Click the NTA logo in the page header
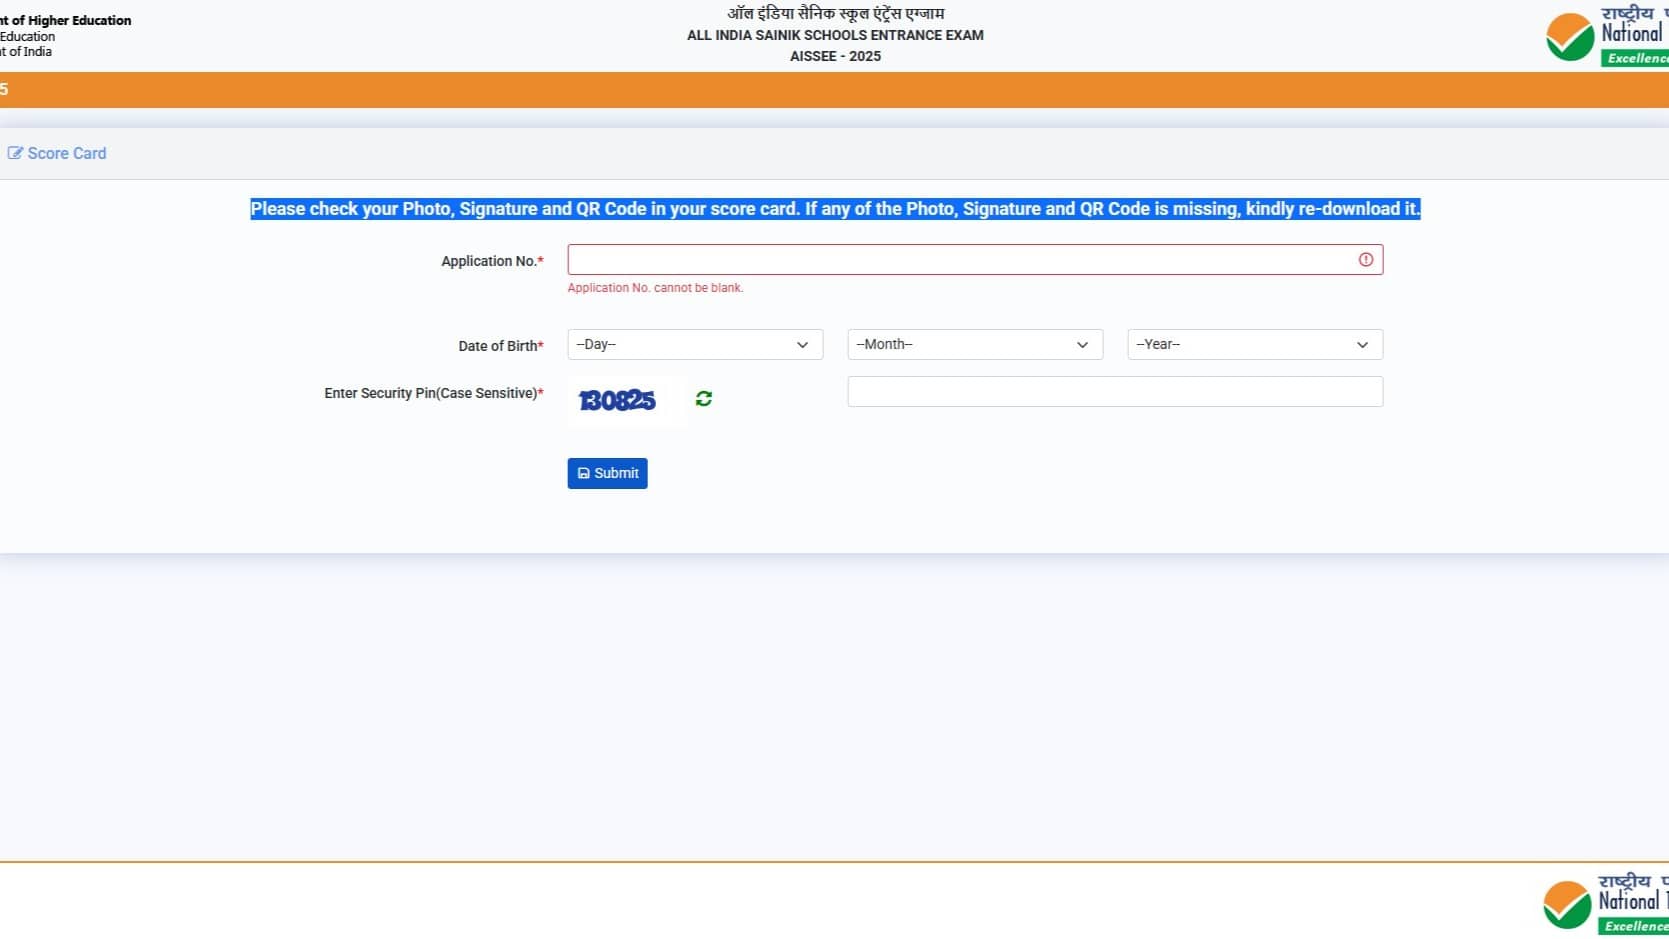This screenshot has width=1669, height=939. (x=1568, y=36)
